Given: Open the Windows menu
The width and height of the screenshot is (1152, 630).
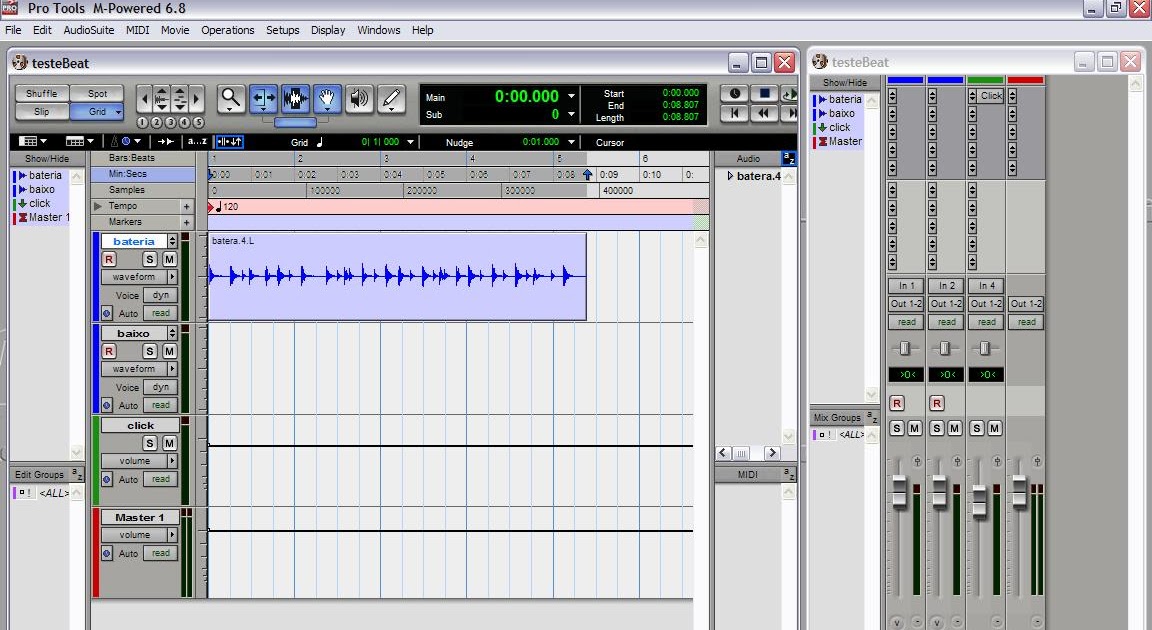Looking at the screenshot, I should (x=379, y=30).
